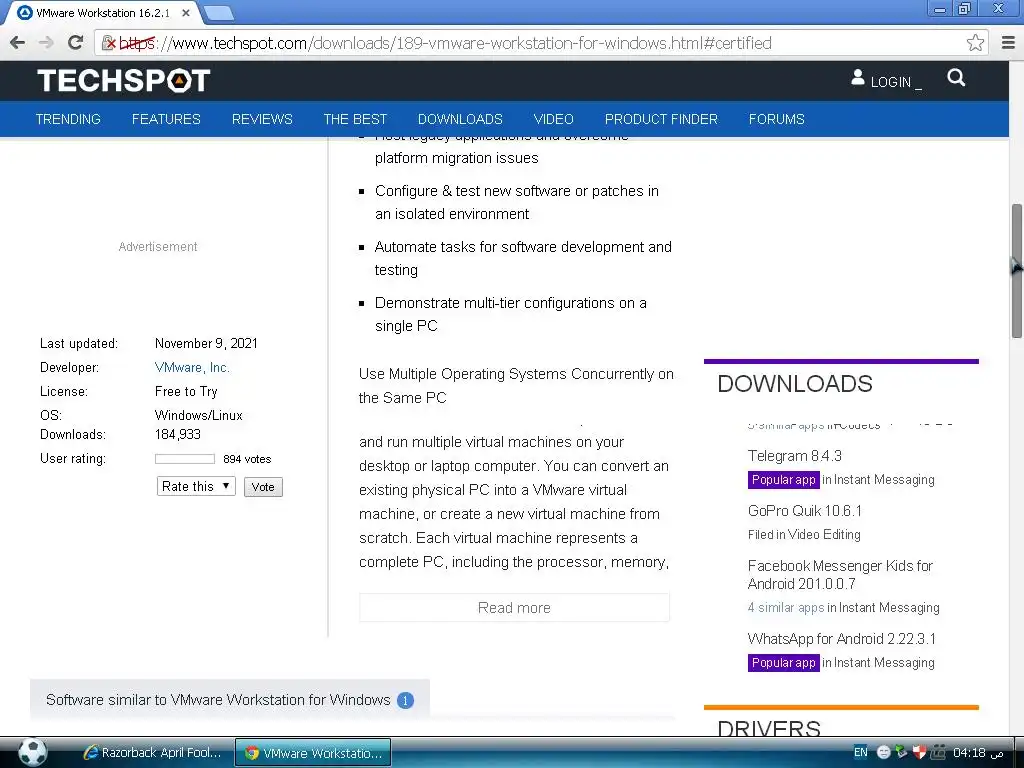Image resolution: width=1024 pixels, height=768 pixels.
Task: Open the TRENDING menu
Action: (68, 119)
